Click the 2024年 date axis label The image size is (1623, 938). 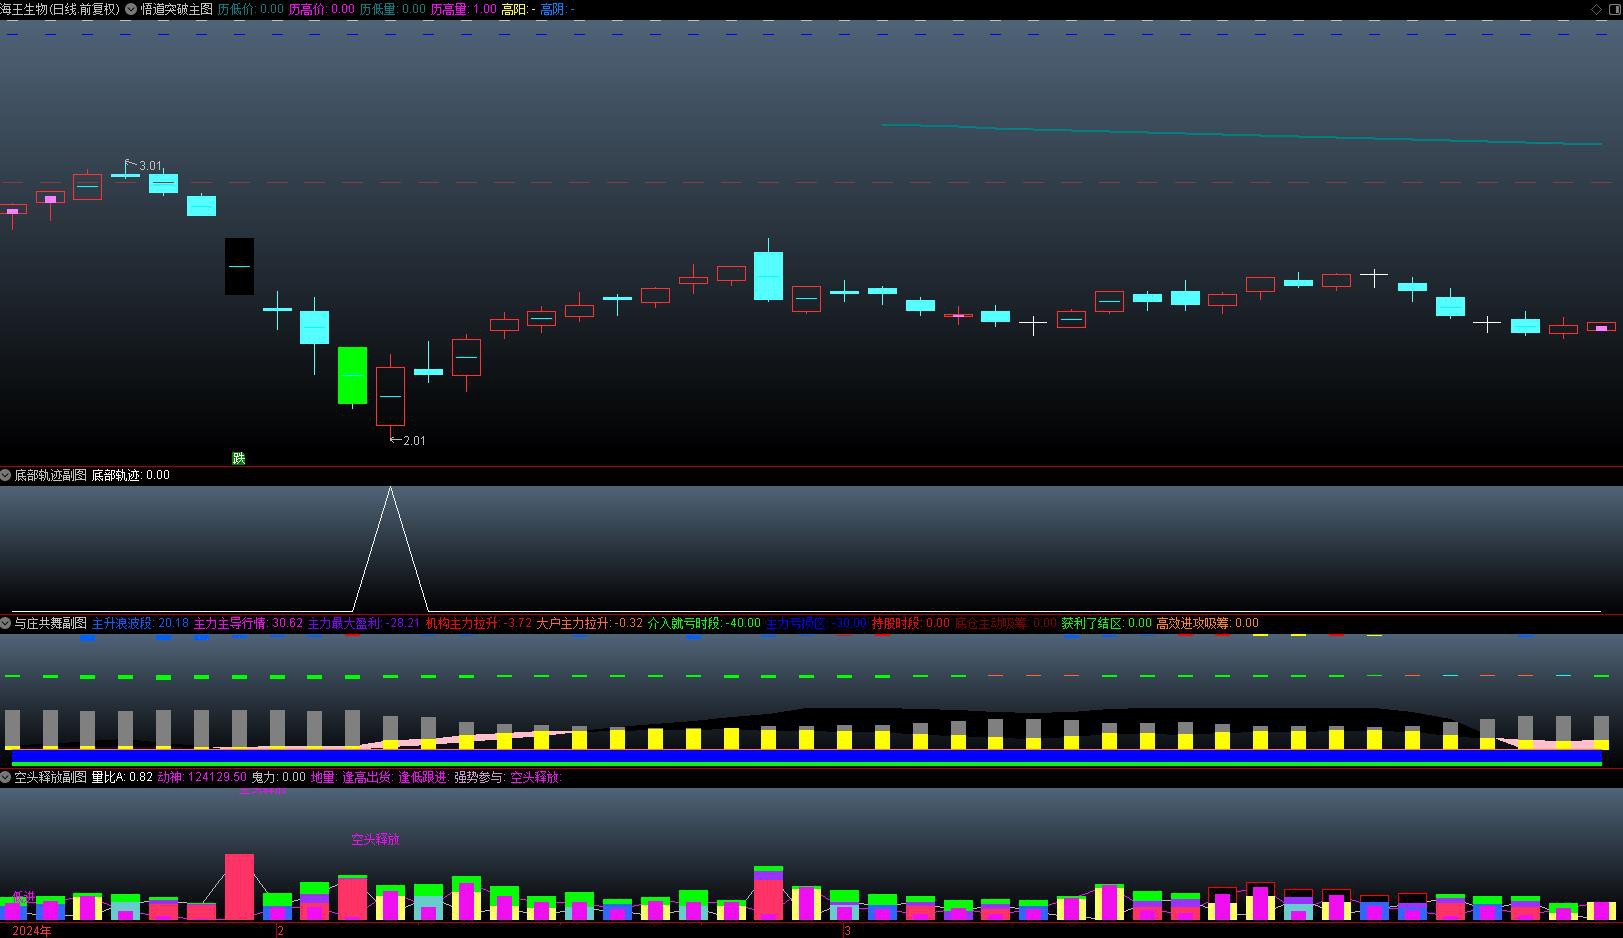point(32,931)
